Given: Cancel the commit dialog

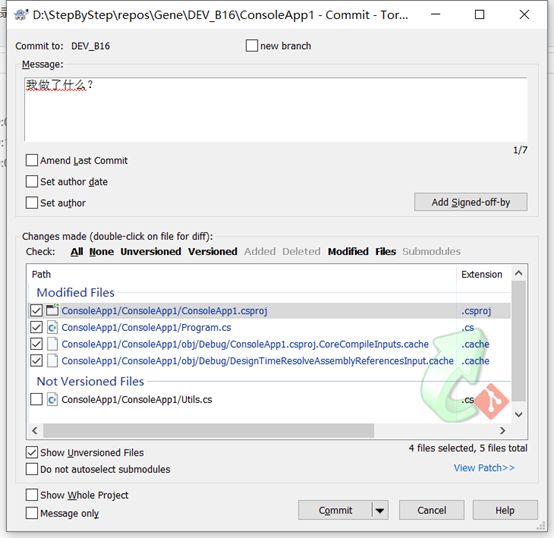Looking at the screenshot, I should (431, 510).
